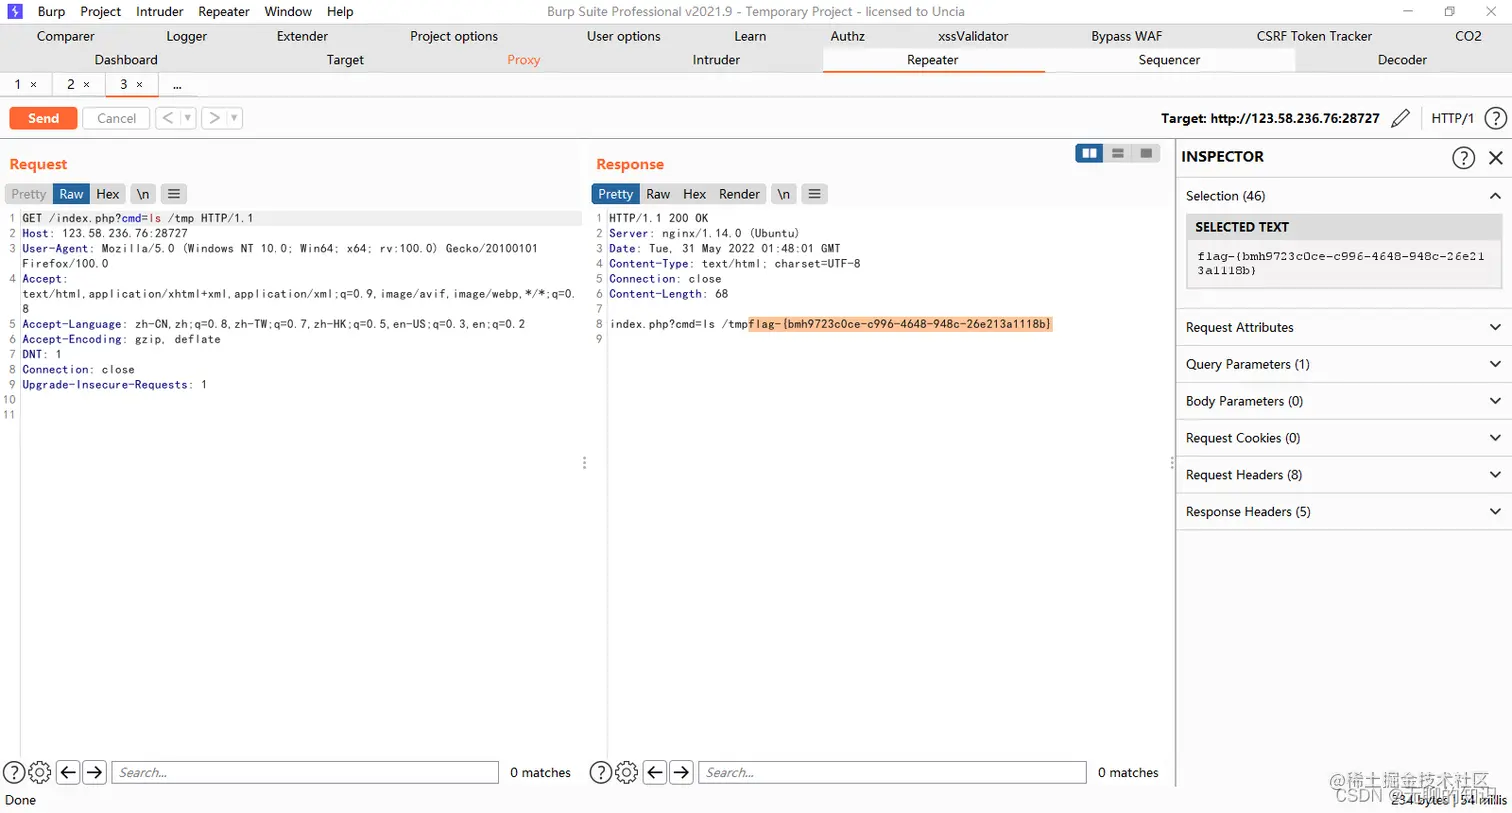Click the HTTP/1 protocol selector

(1452, 118)
